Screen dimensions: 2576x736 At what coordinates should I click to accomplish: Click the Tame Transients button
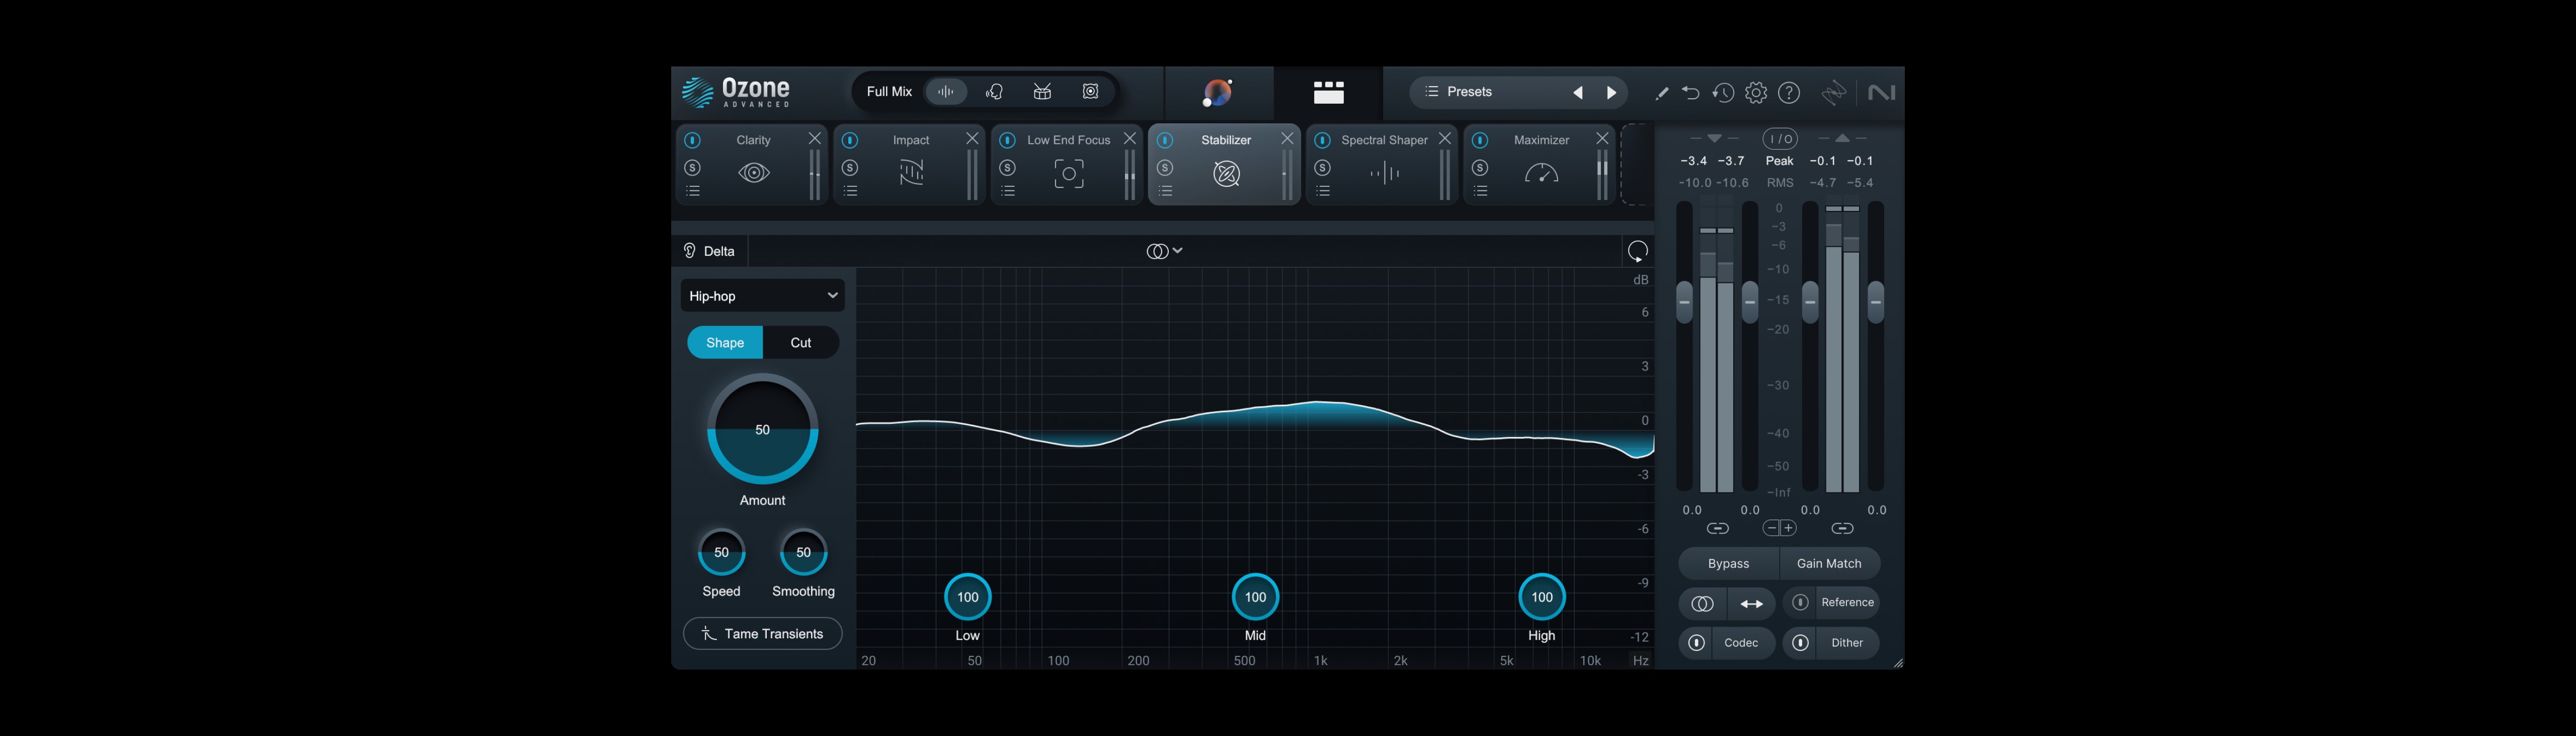pyautogui.click(x=763, y=634)
